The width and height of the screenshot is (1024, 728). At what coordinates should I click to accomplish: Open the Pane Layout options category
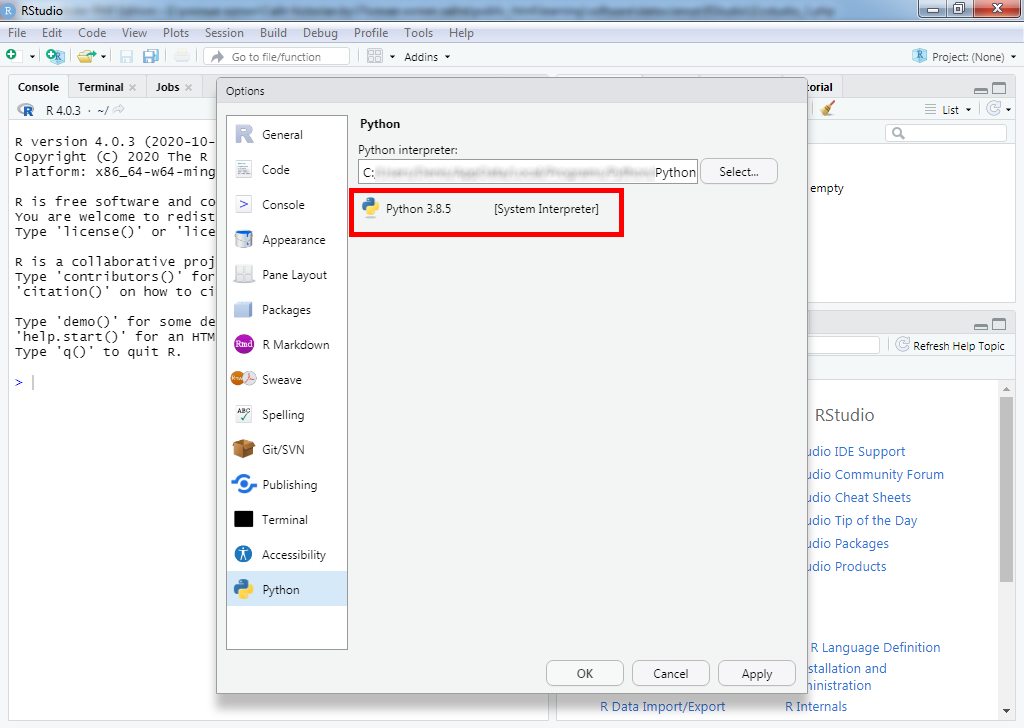294,275
